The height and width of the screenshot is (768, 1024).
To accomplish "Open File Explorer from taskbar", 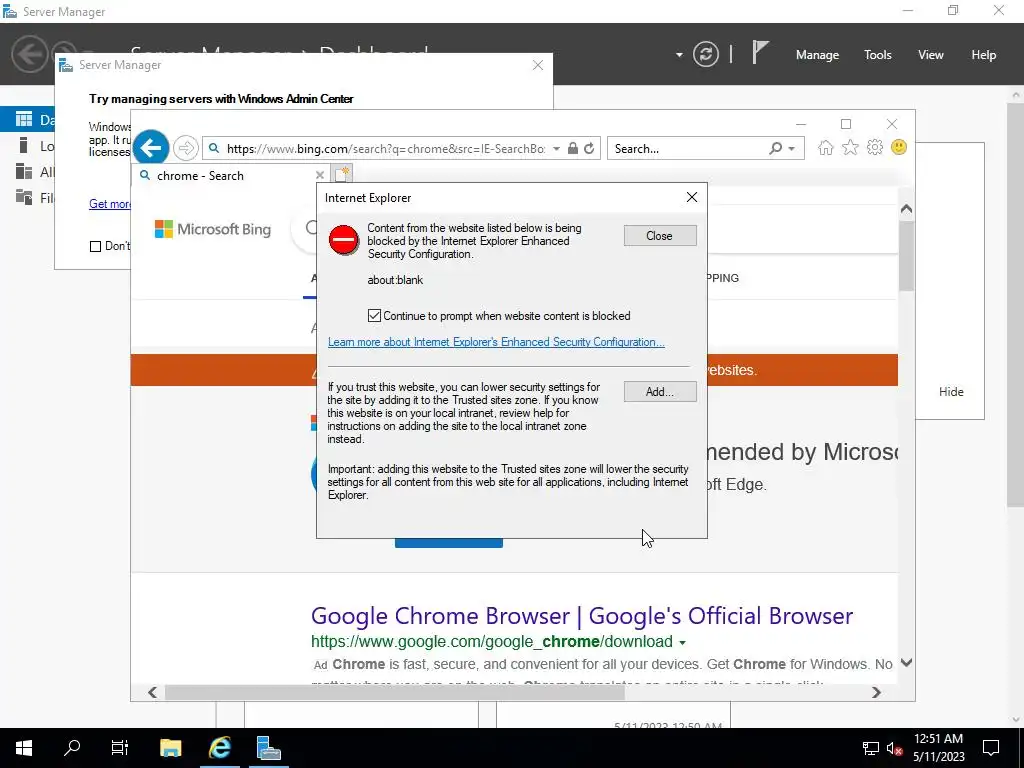I will pos(170,748).
